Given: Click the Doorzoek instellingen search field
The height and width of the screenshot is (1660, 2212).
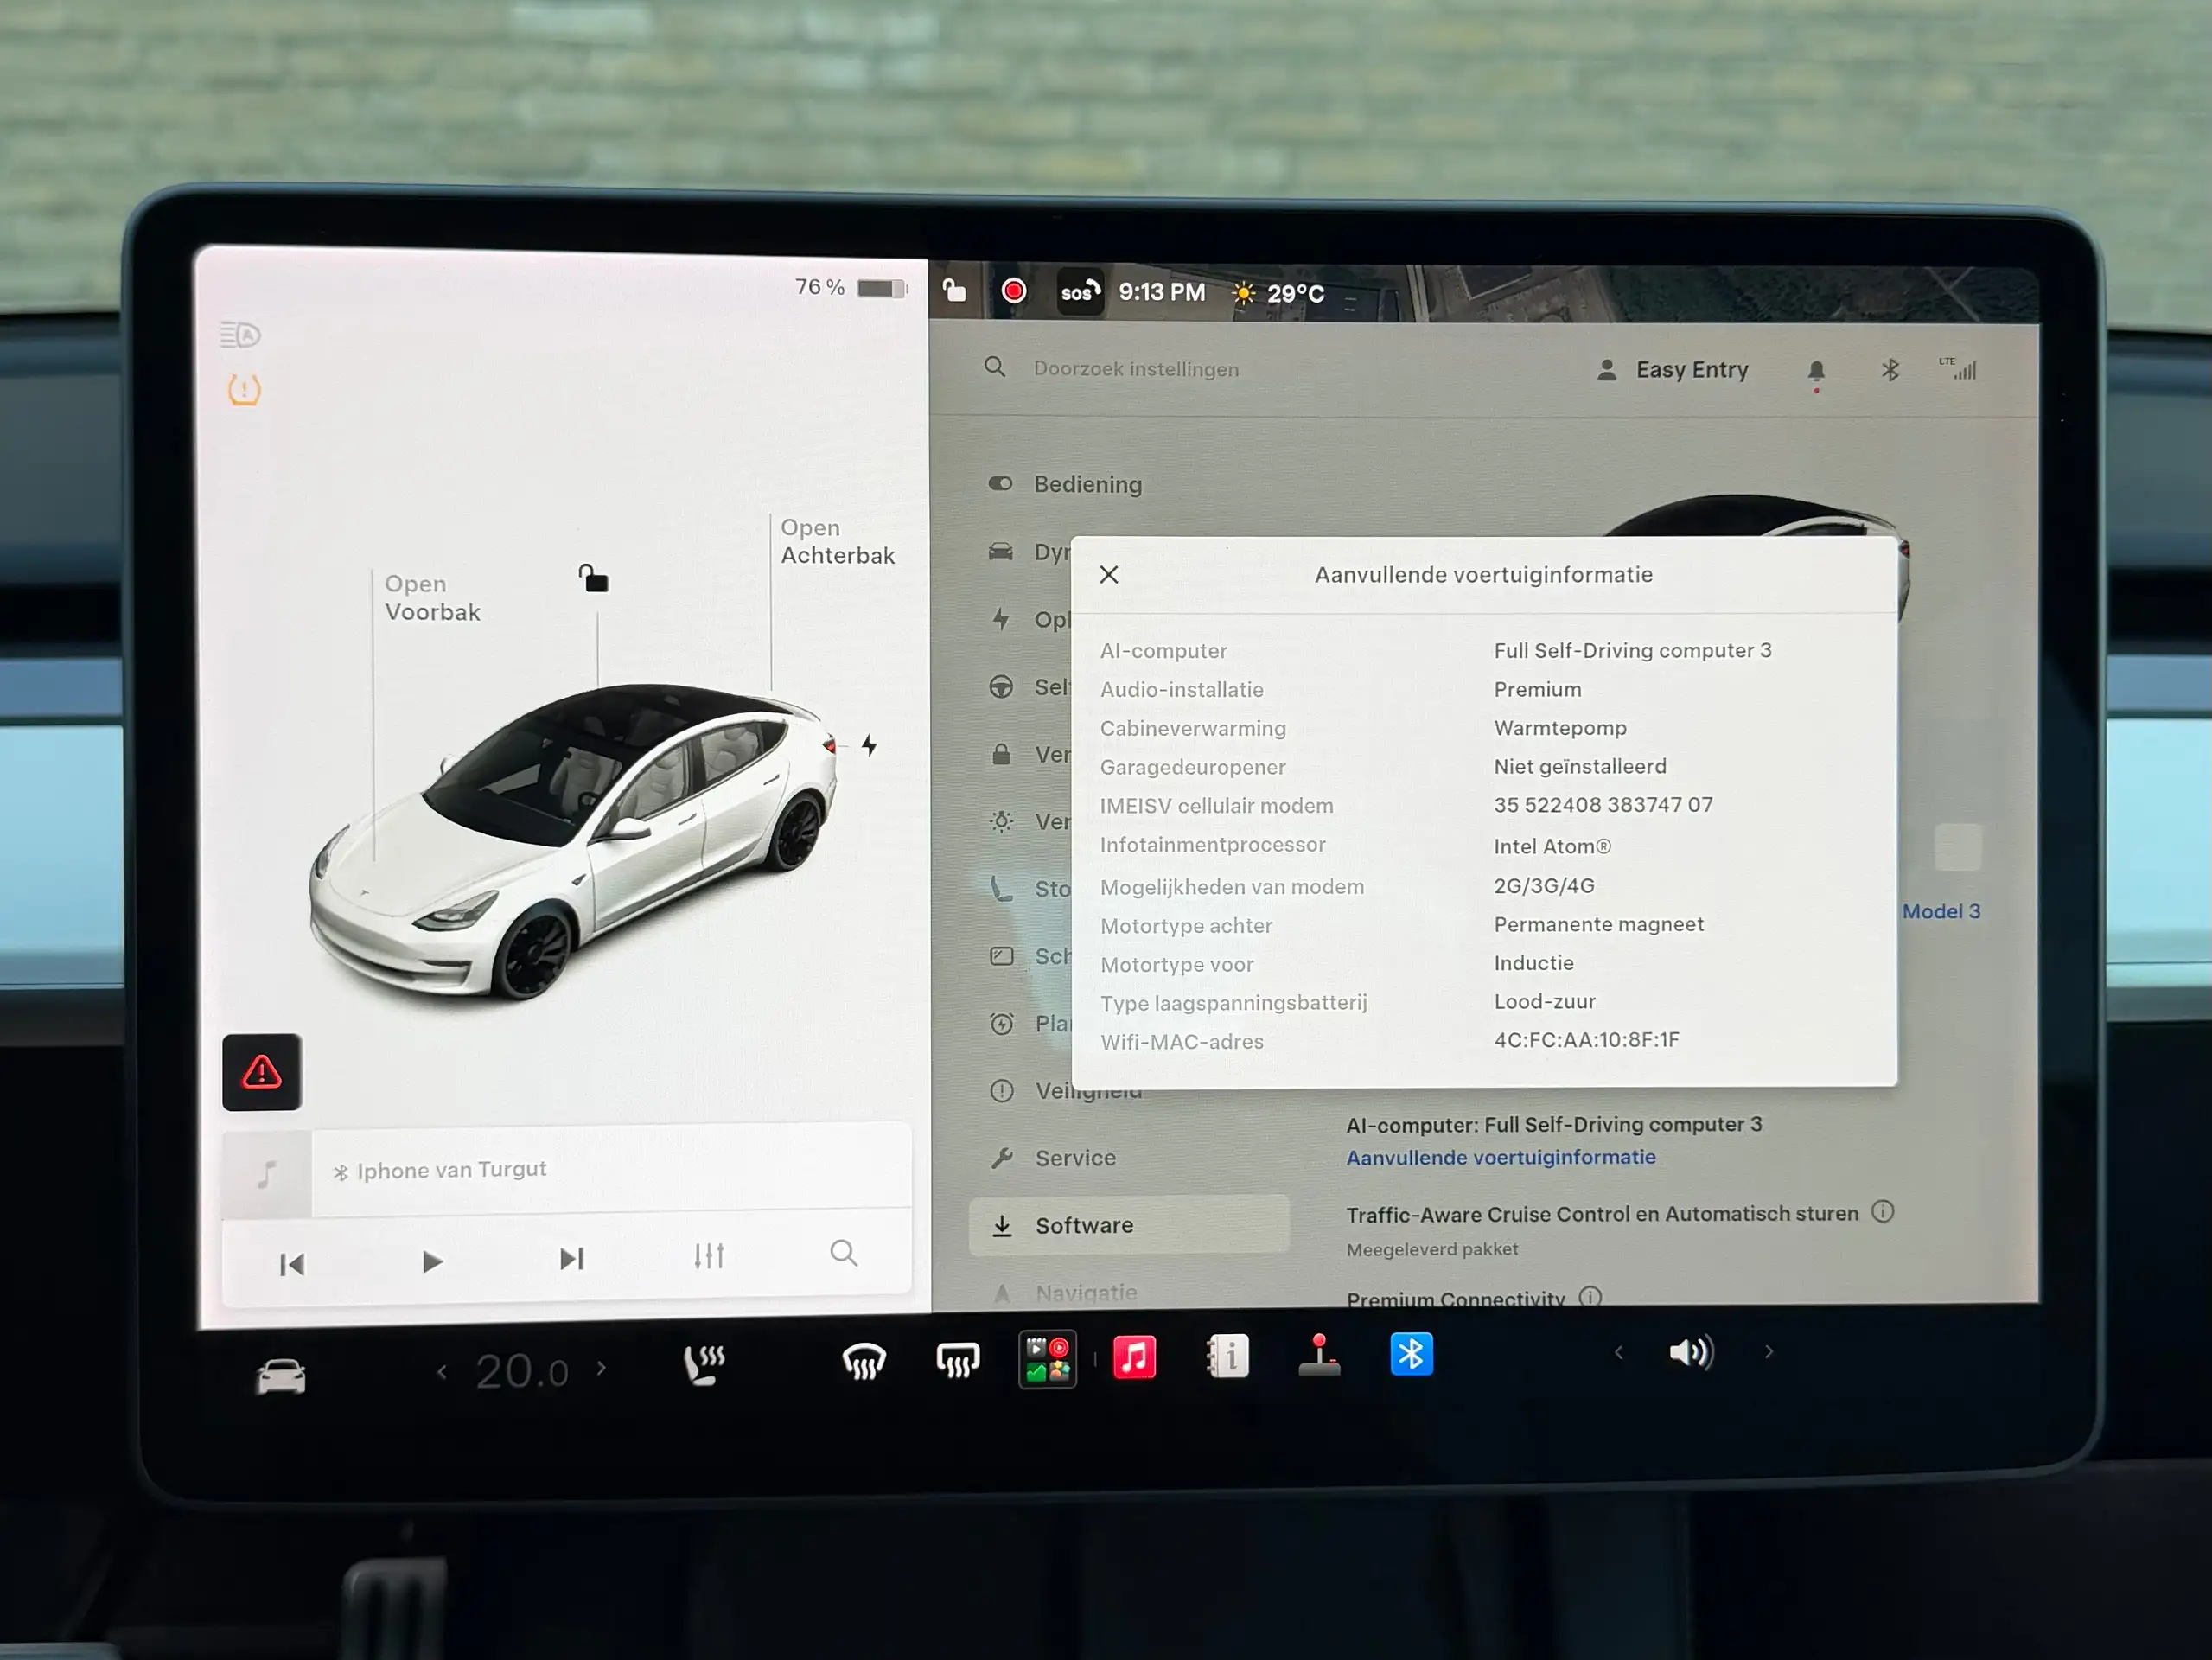Looking at the screenshot, I should pos(1136,369).
